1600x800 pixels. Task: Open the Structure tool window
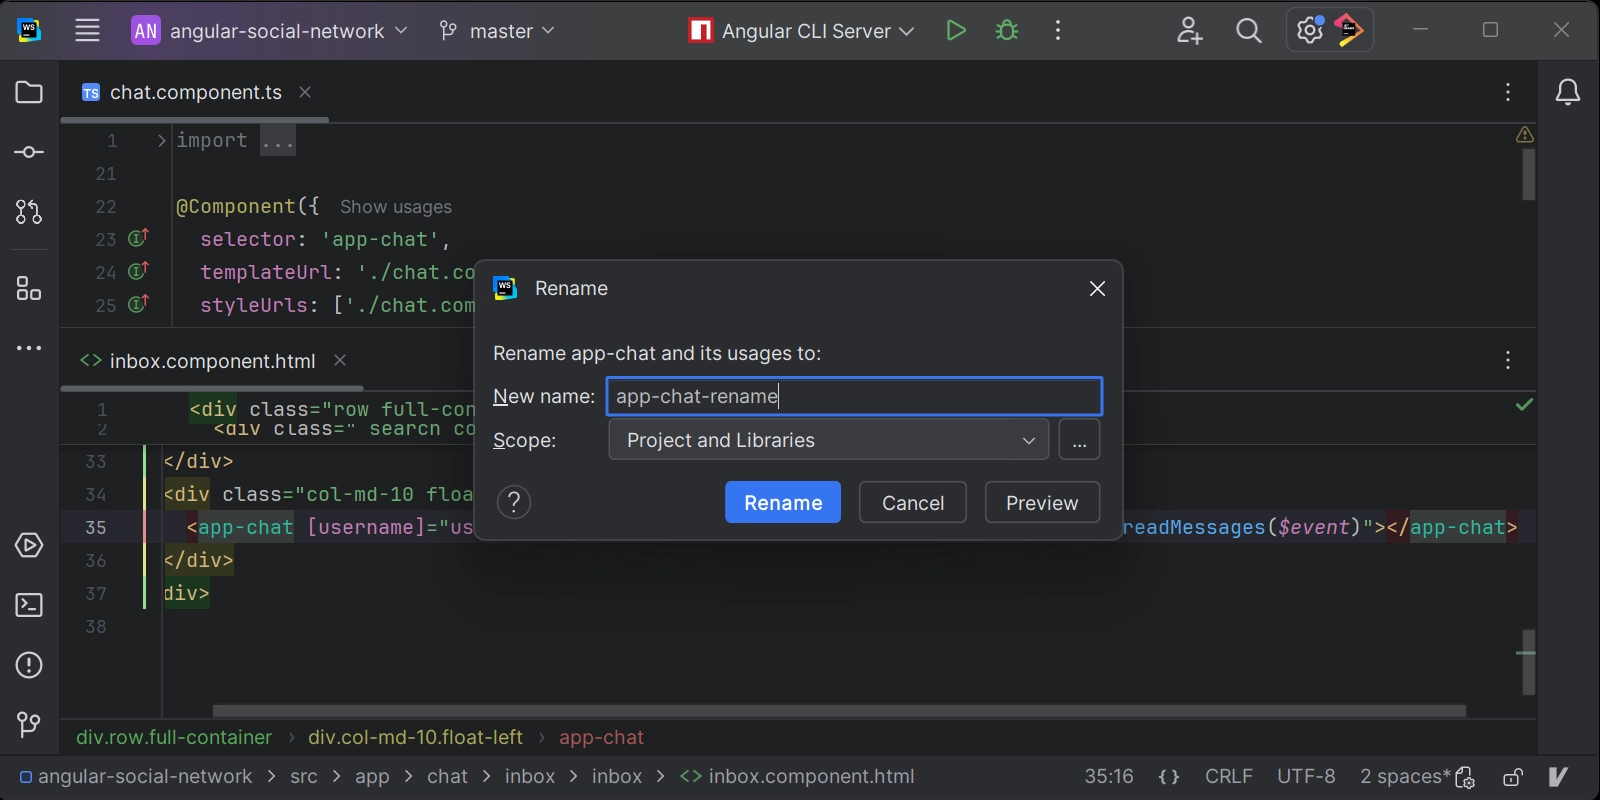point(29,289)
